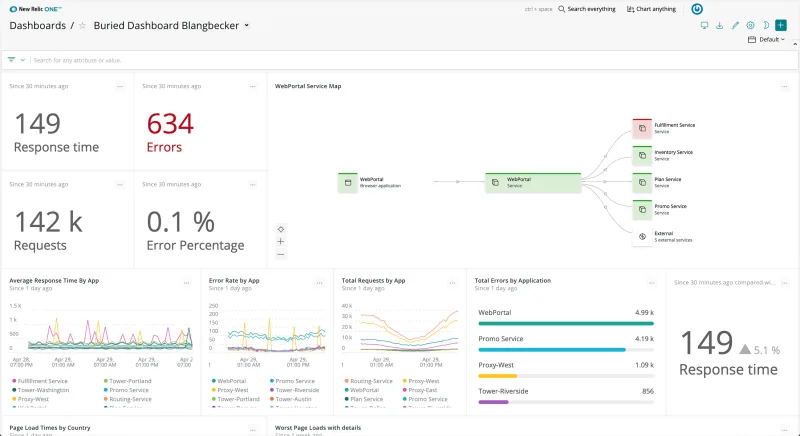Select the Plan Service map node
The image size is (800, 436).
(x=642, y=183)
